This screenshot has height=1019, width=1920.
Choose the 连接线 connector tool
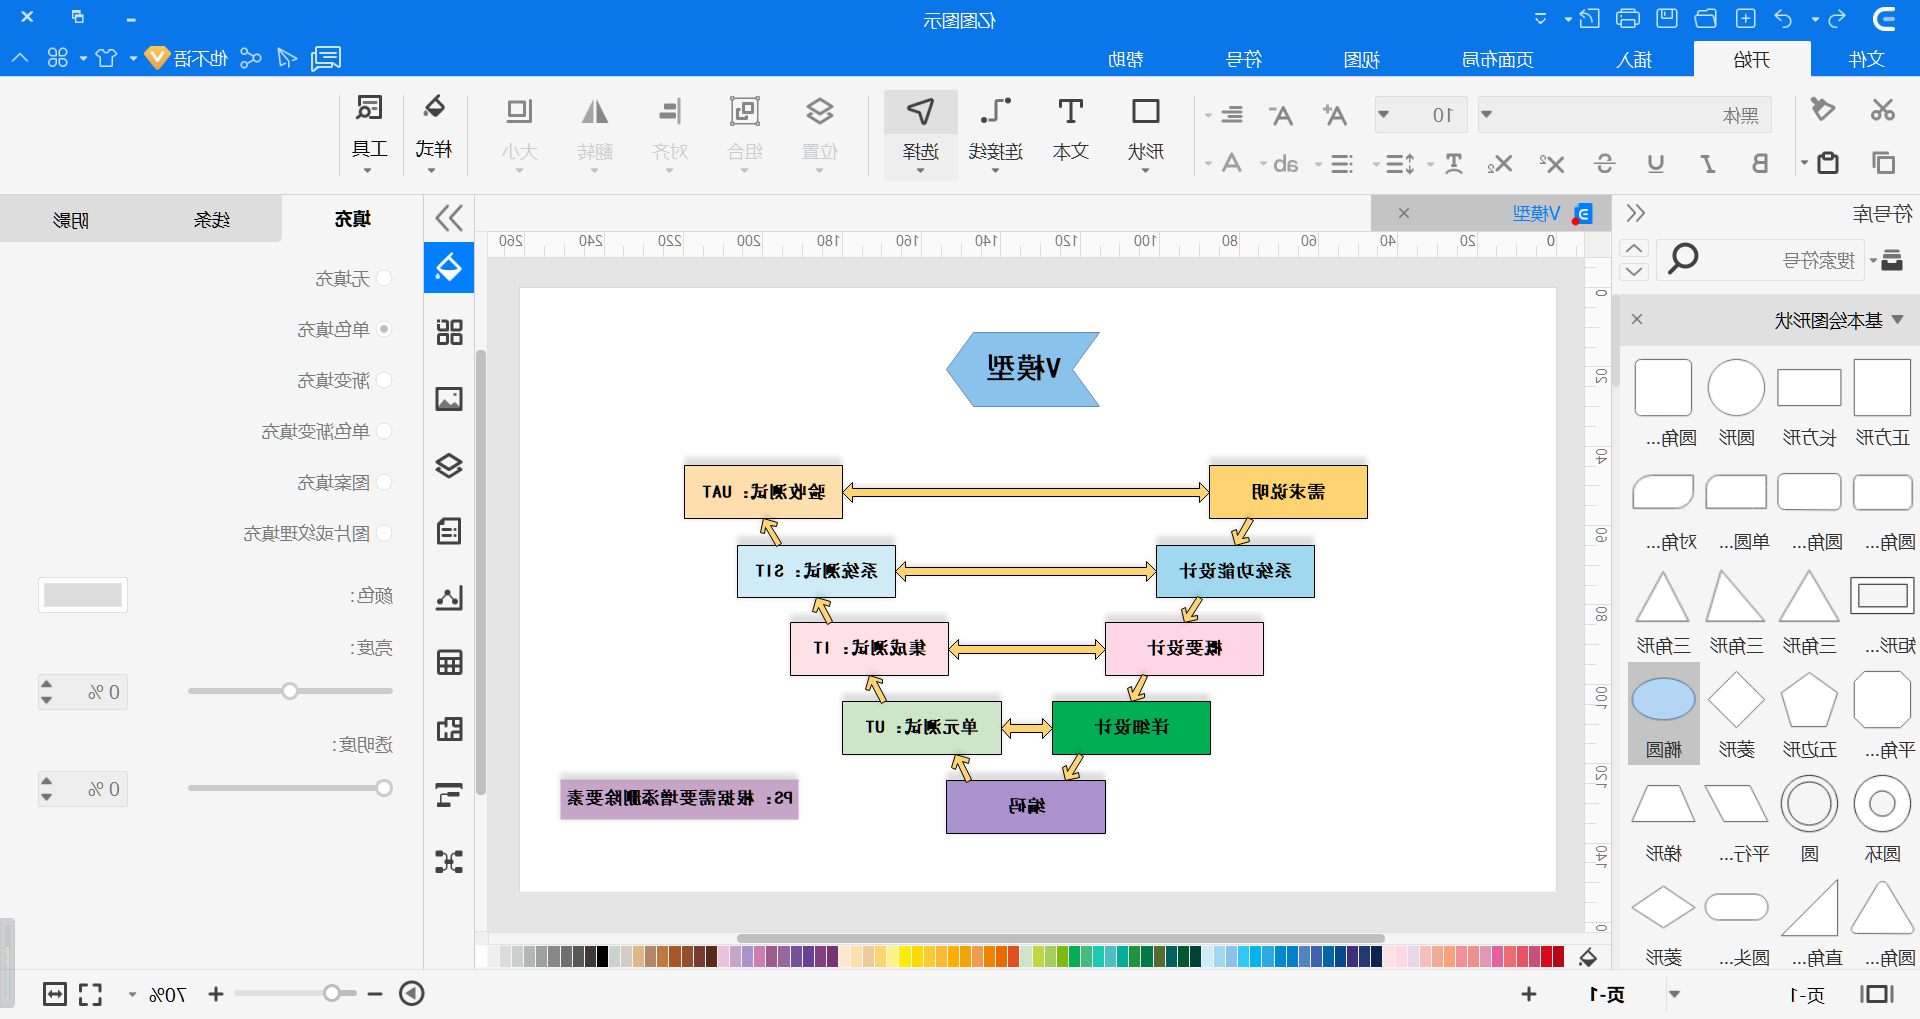(995, 133)
